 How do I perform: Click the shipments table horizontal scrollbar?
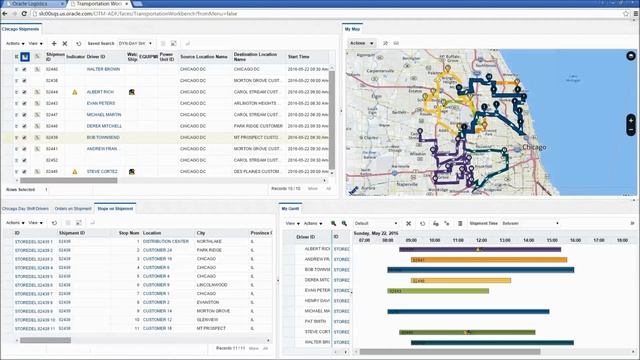click(69, 180)
